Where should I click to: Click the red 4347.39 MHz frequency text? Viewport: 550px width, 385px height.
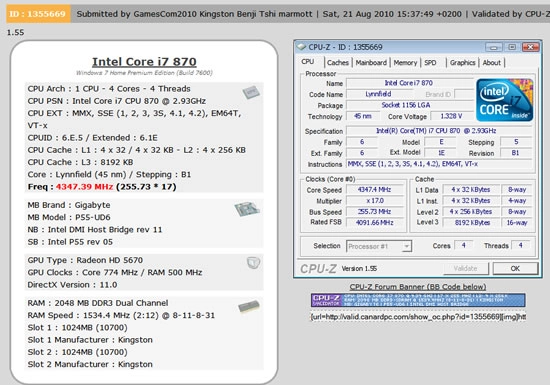(85, 187)
